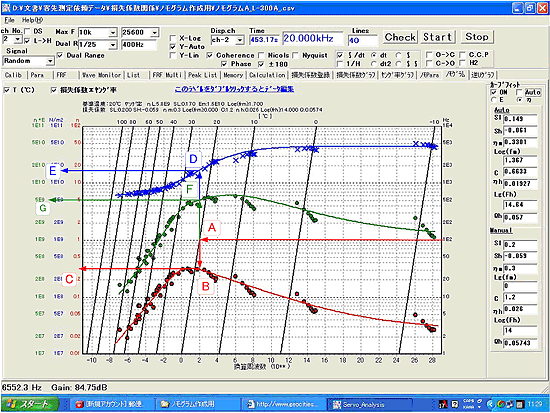Viewport: 550px width, 413px height.
Task: Uncheck the Dual Range checkbox
Action: (x=60, y=55)
